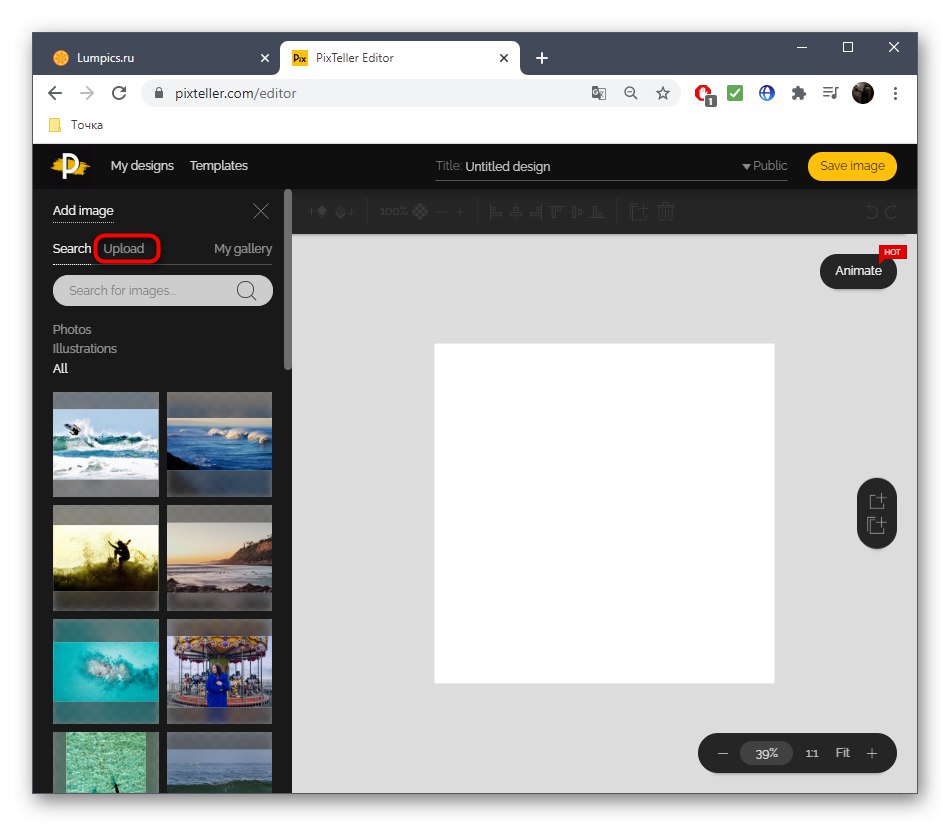Click the Animate button on the canvas
This screenshot has width=950, height=826.
858,271
